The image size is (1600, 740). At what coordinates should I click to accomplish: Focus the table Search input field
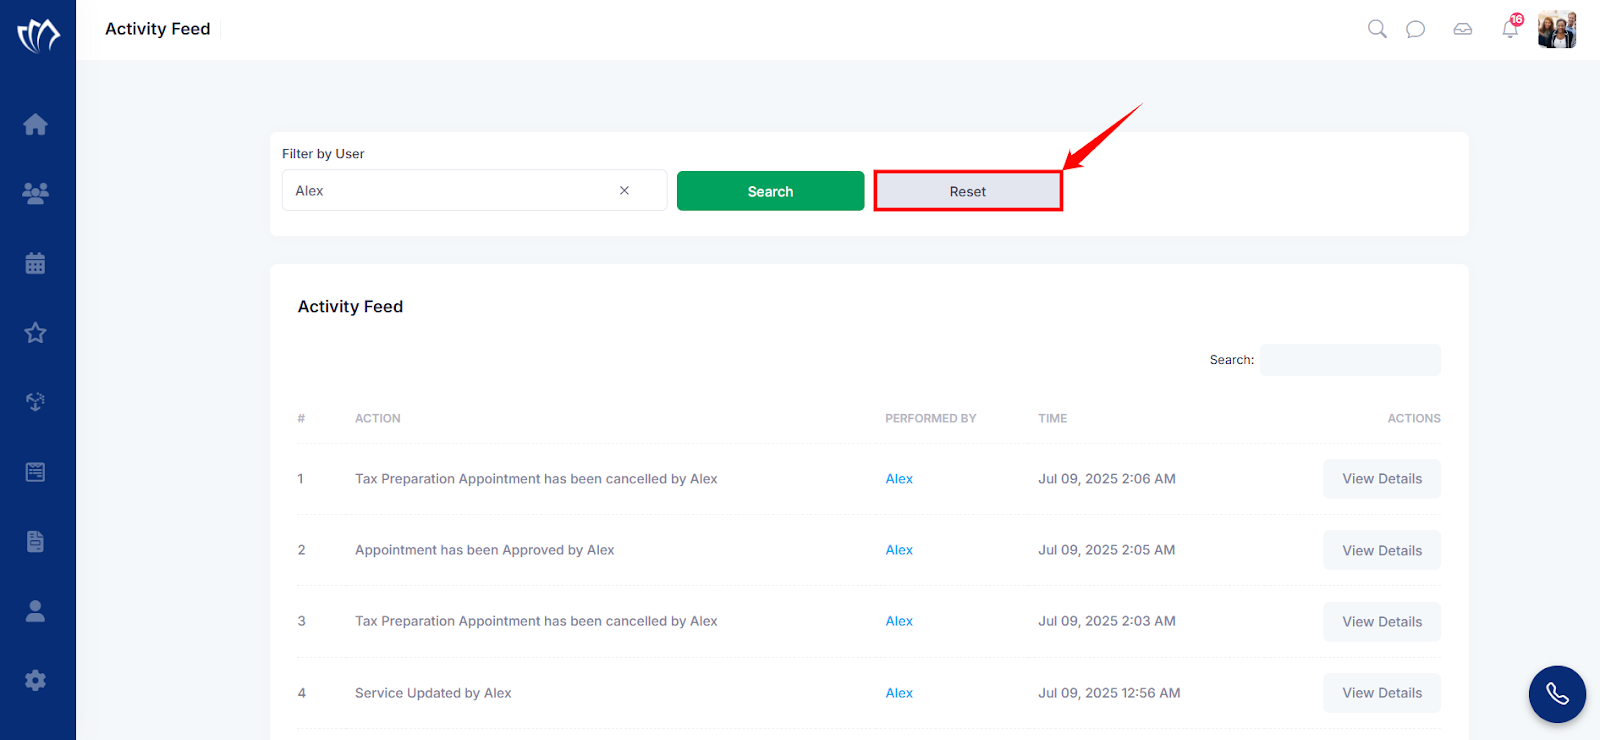(1350, 360)
